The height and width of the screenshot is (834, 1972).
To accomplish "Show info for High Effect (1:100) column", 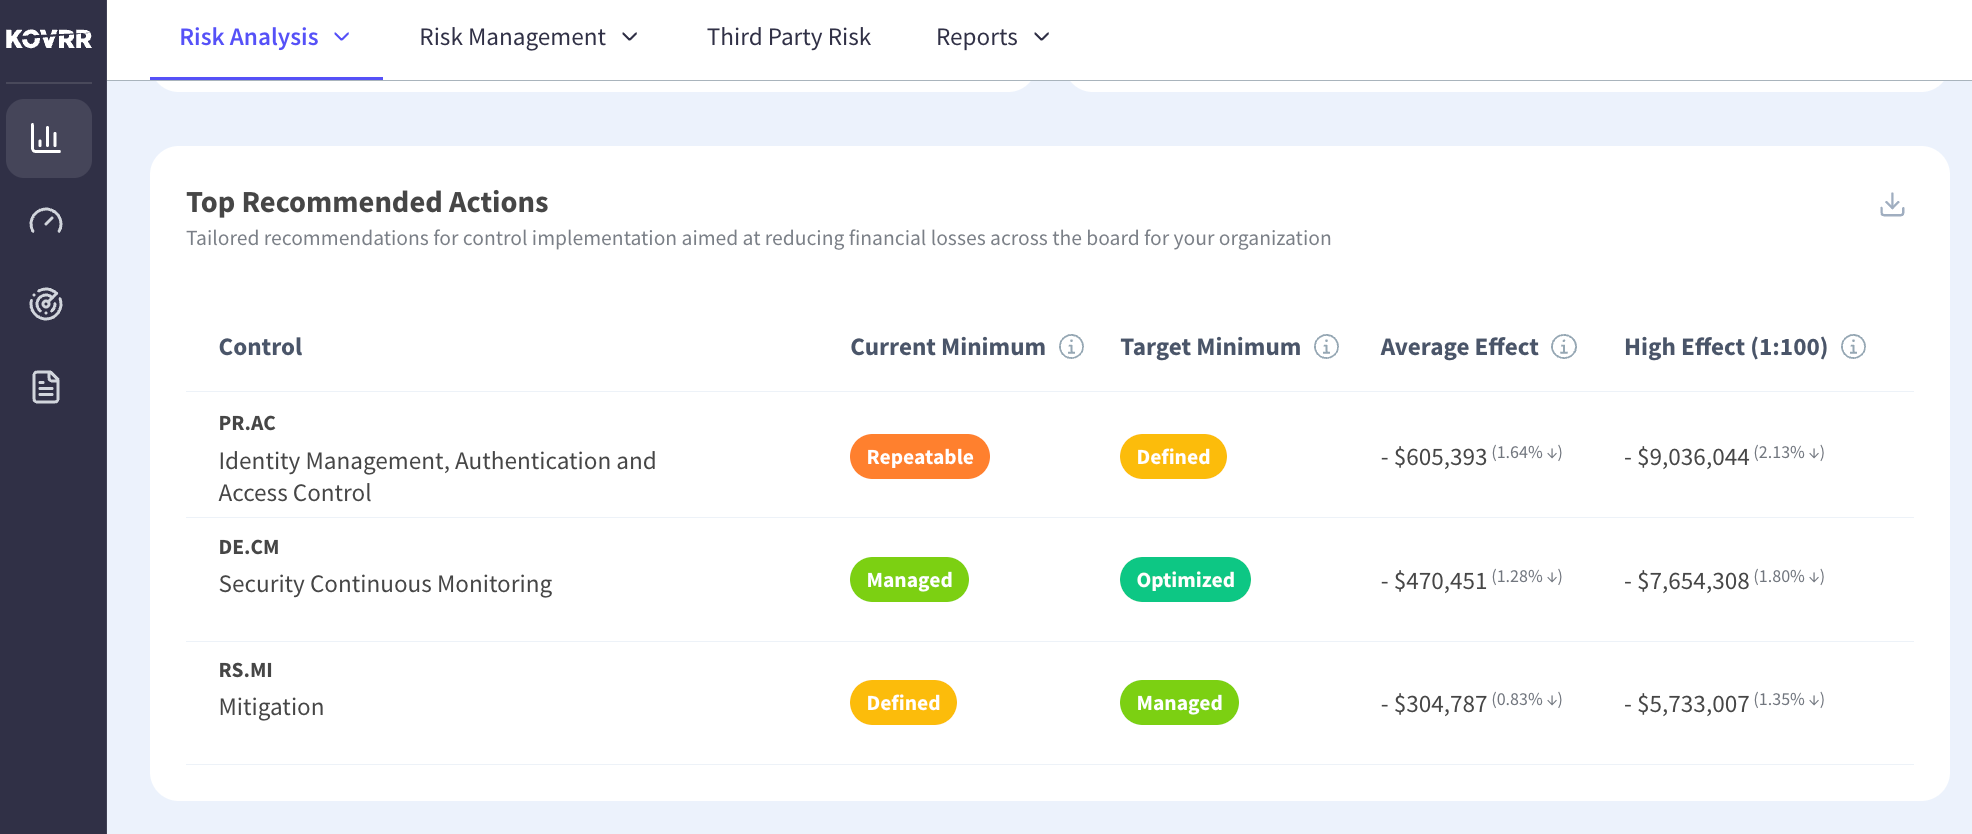I will click(x=1853, y=347).
